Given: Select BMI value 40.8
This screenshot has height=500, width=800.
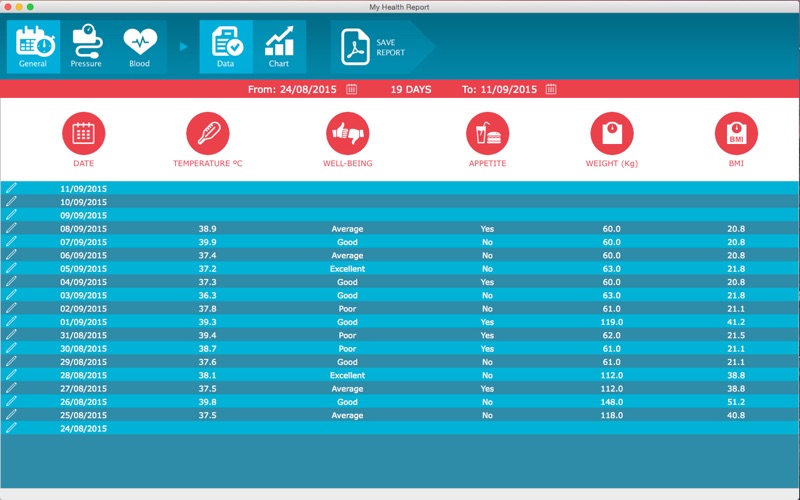Looking at the screenshot, I should [x=736, y=415].
